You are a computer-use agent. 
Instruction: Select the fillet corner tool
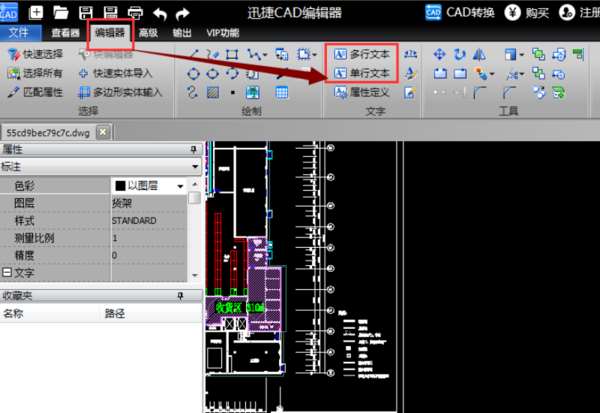point(479,92)
